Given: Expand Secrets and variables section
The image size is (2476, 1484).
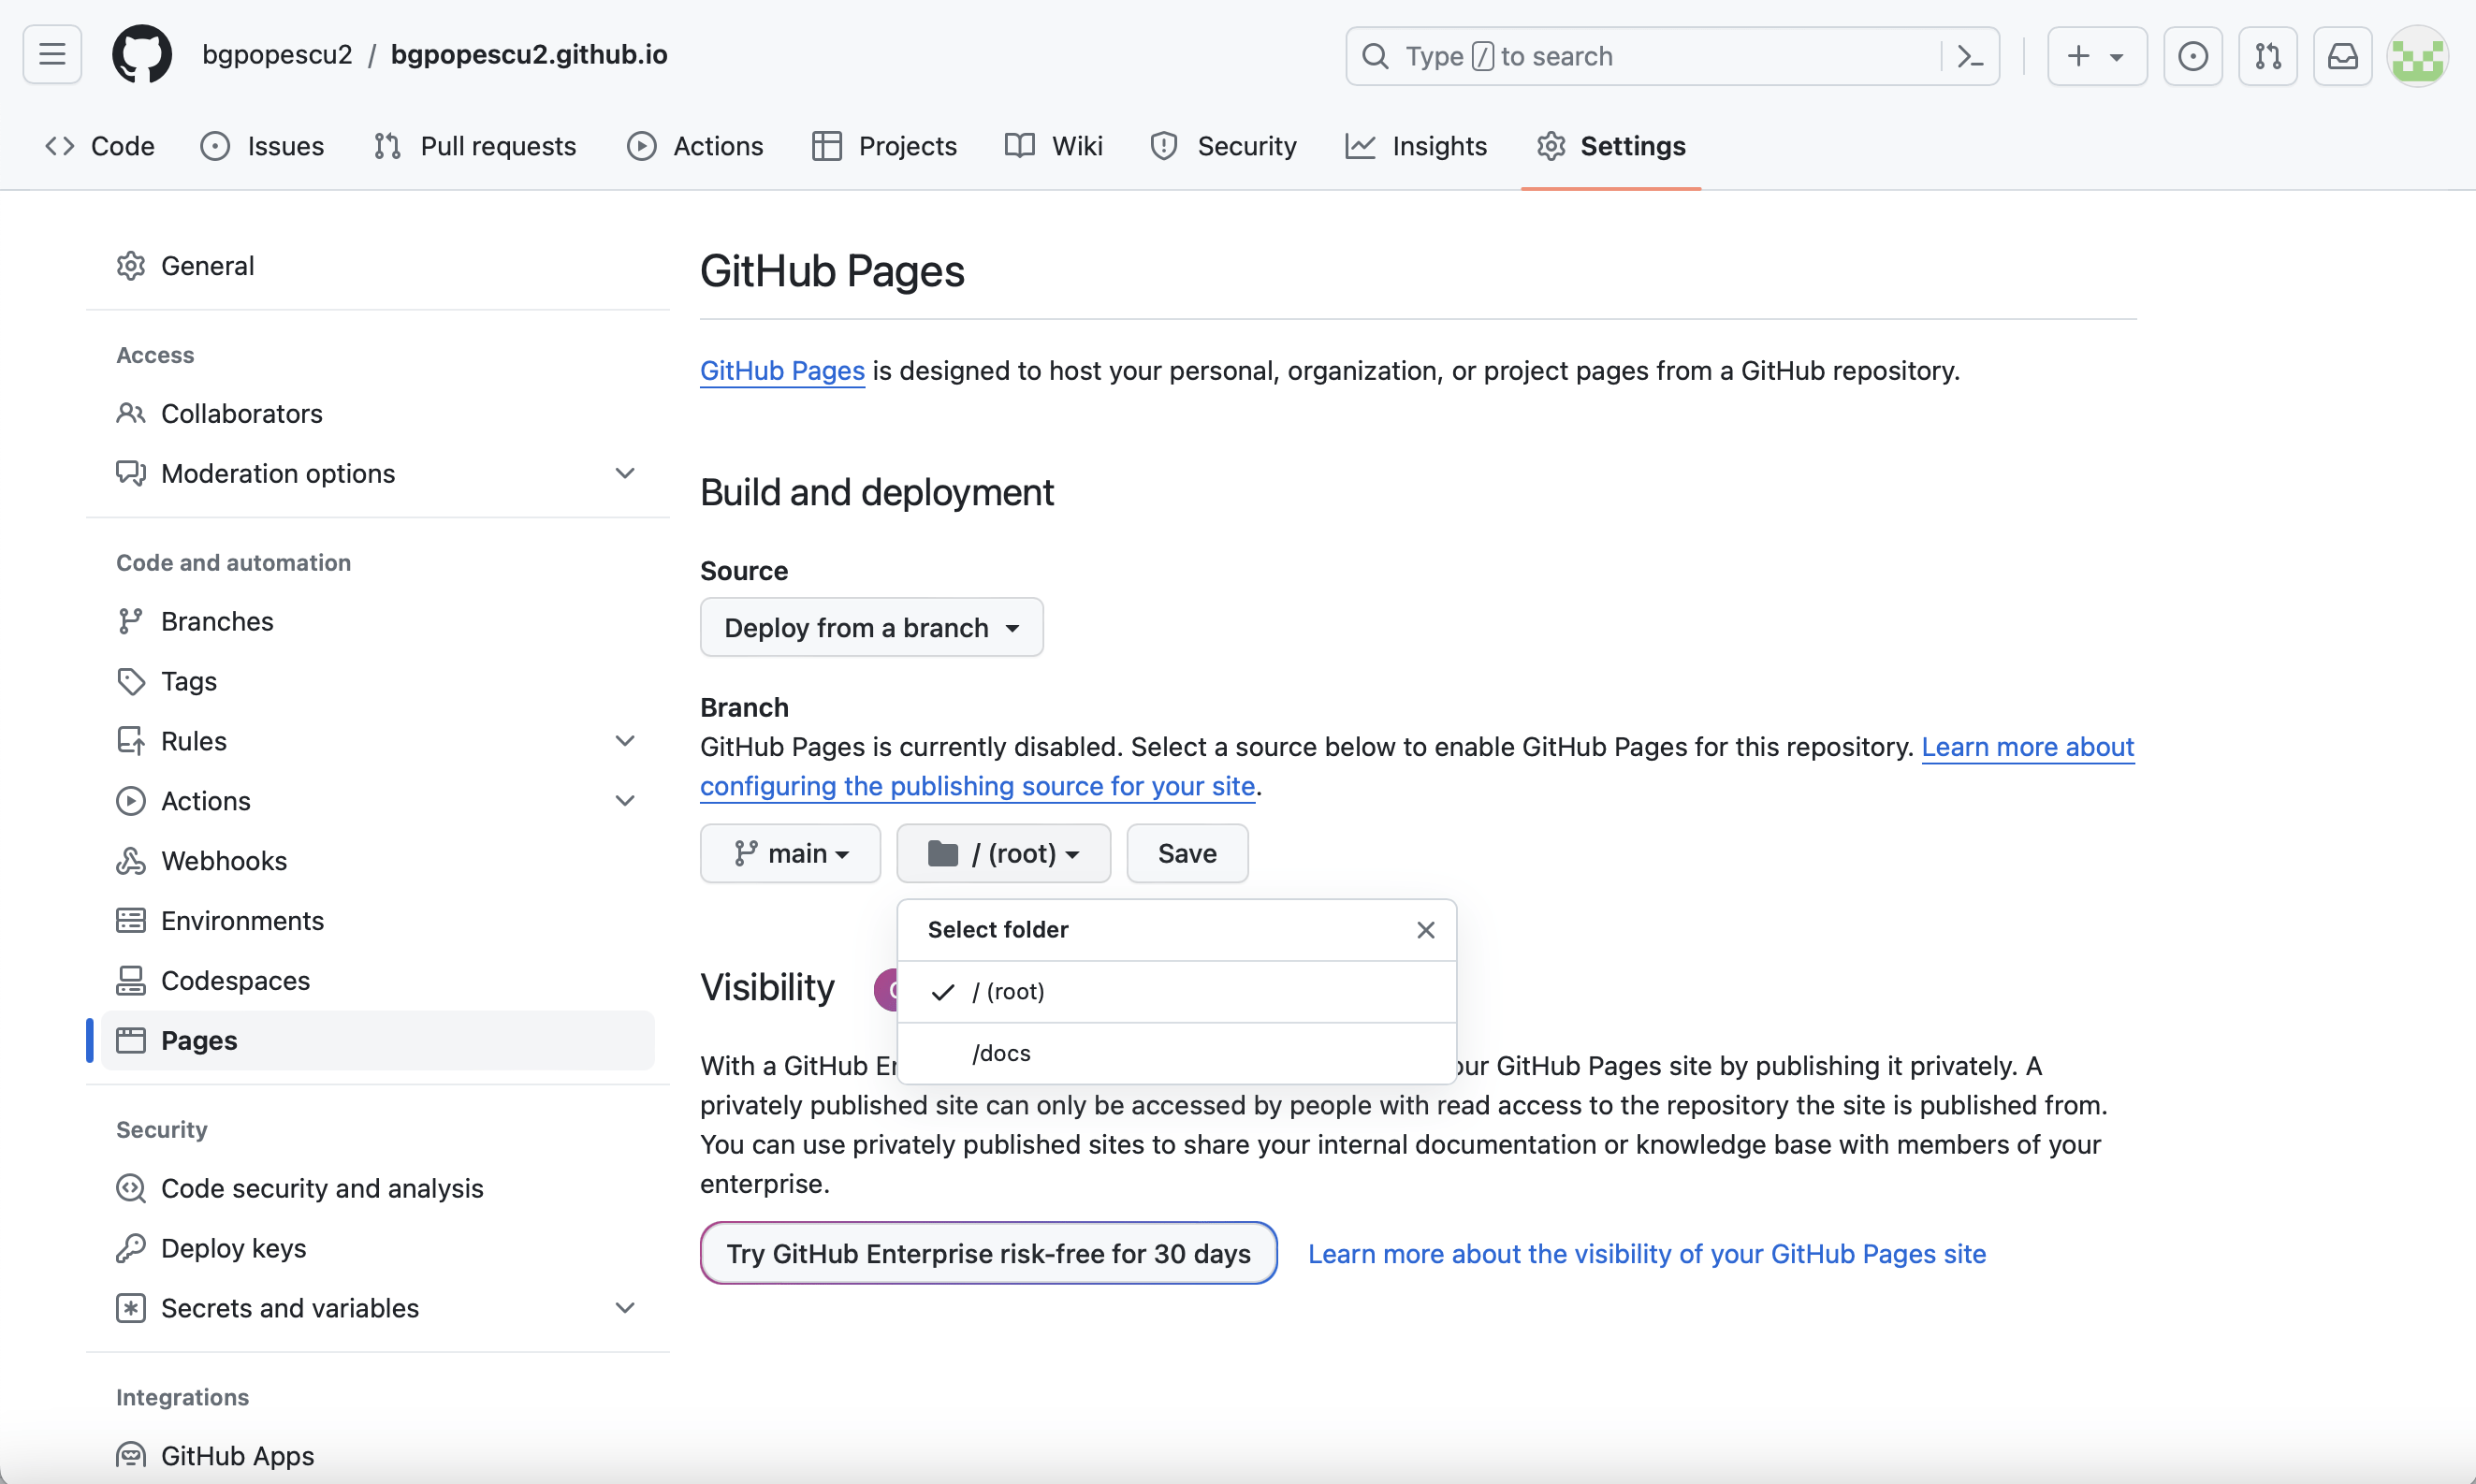Looking at the screenshot, I should (x=624, y=1308).
